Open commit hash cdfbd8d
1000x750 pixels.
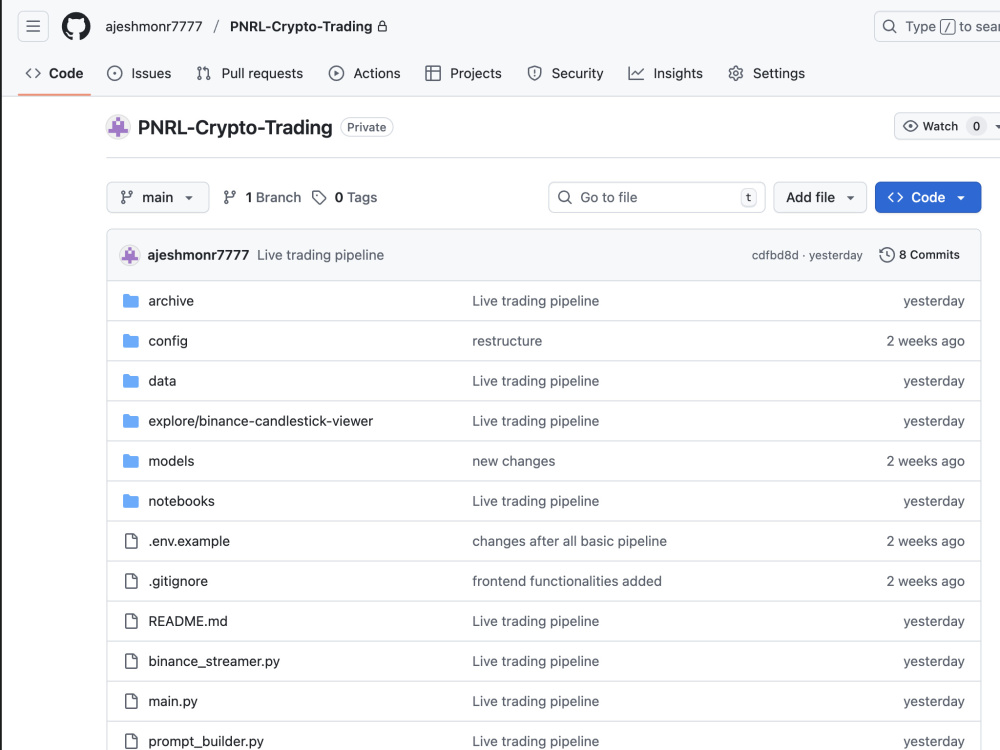775,255
